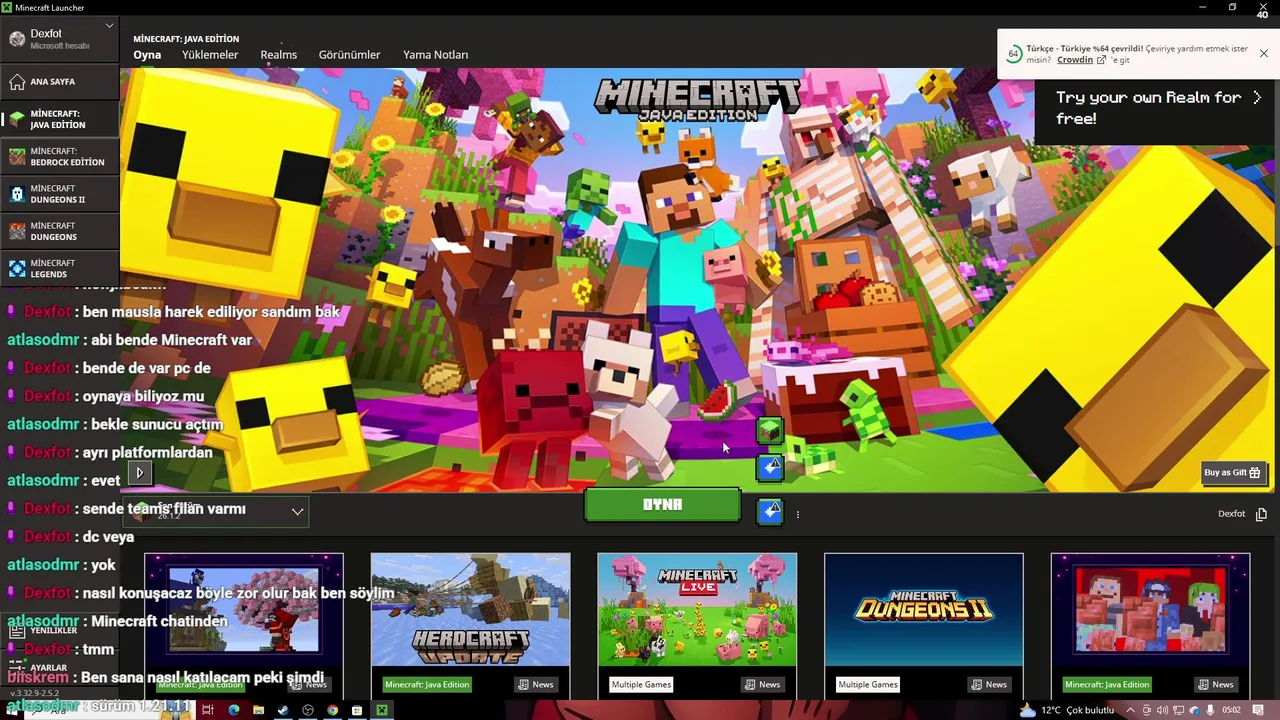Click the Minecraft Java Edition logo on banner
Viewport: 1280px width, 720px height.
(697, 100)
